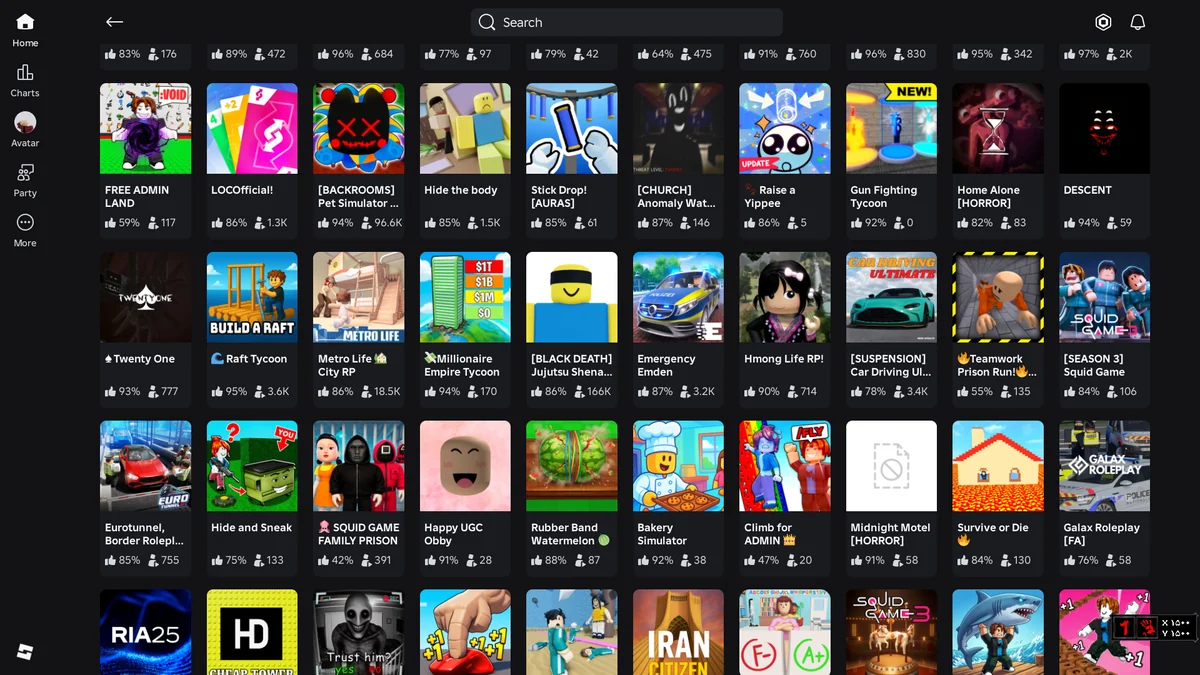Image resolution: width=1200 pixels, height=675 pixels.
Task: Open the Eurotunnel, Border Roleplay thumbnail
Action: 145,466
